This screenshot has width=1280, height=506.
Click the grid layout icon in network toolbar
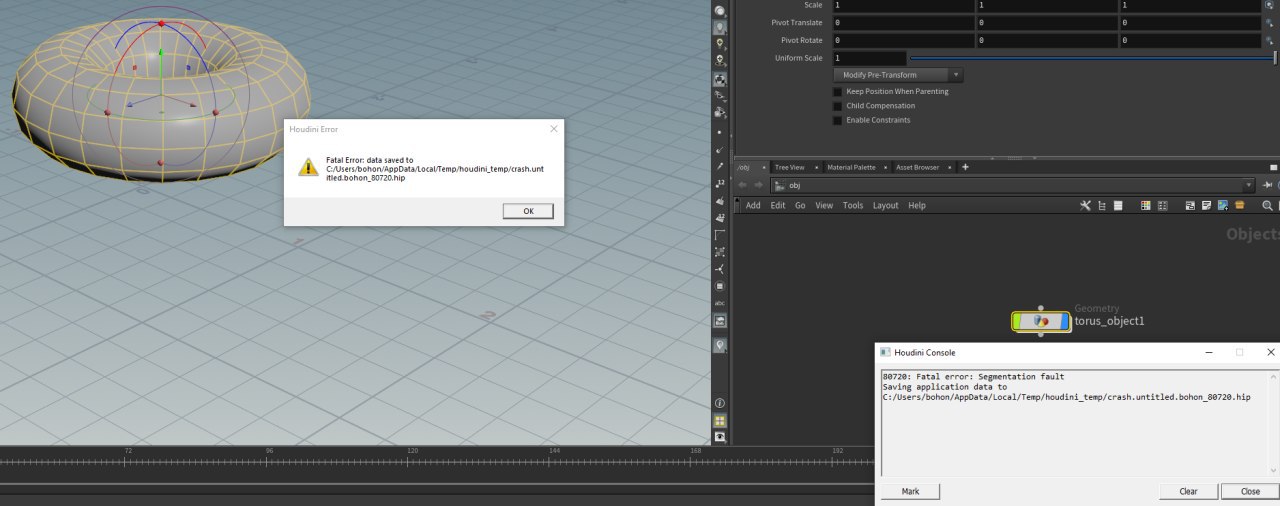pyautogui.click(x=1162, y=205)
